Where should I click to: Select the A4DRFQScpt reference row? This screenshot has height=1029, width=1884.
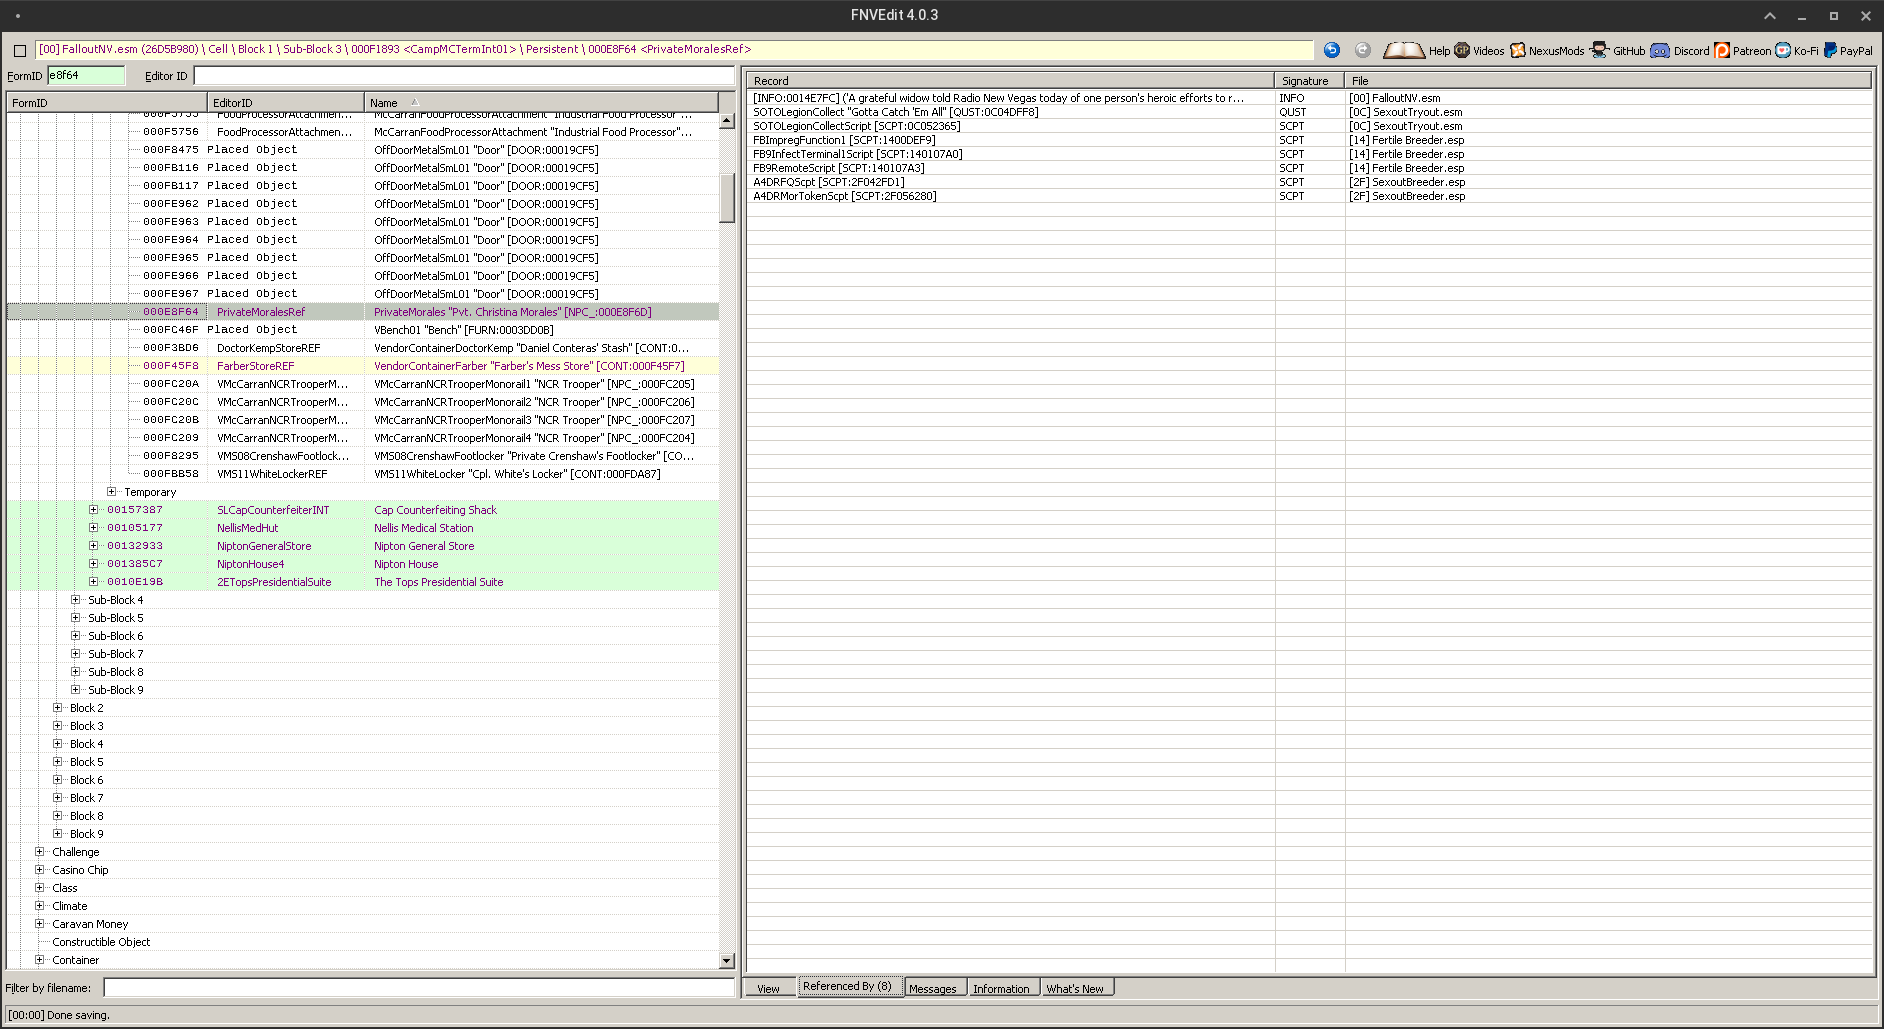pyautogui.click(x=1310, y=182)
